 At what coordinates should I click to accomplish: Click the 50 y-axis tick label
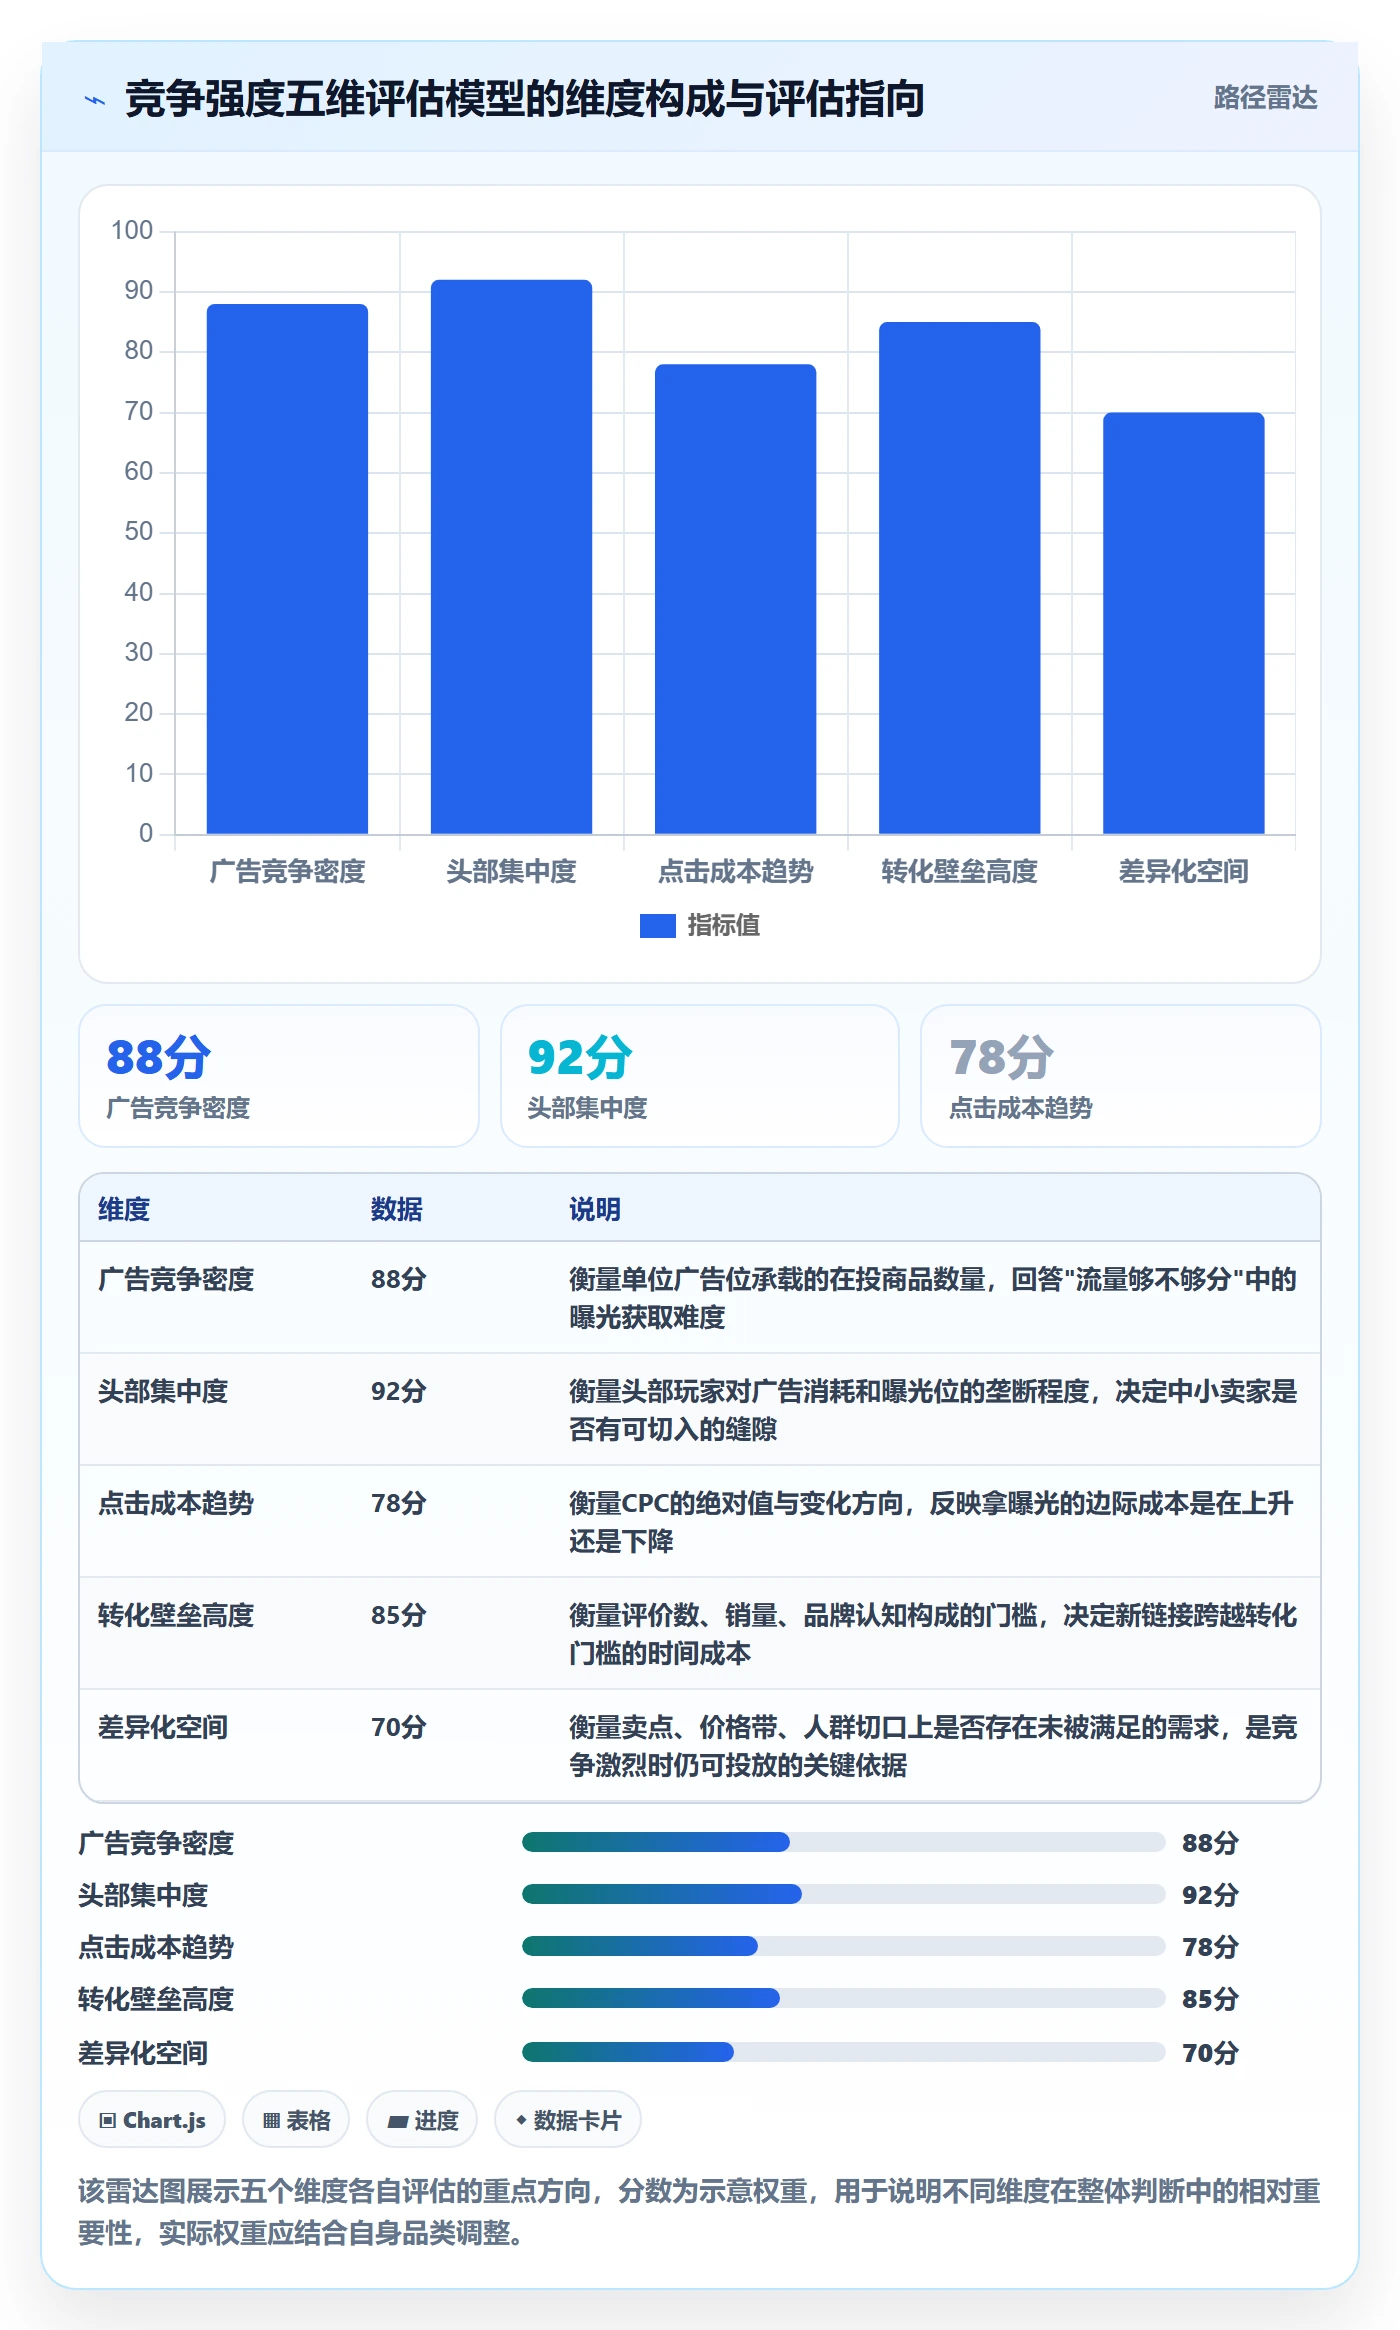coord(138,532)
